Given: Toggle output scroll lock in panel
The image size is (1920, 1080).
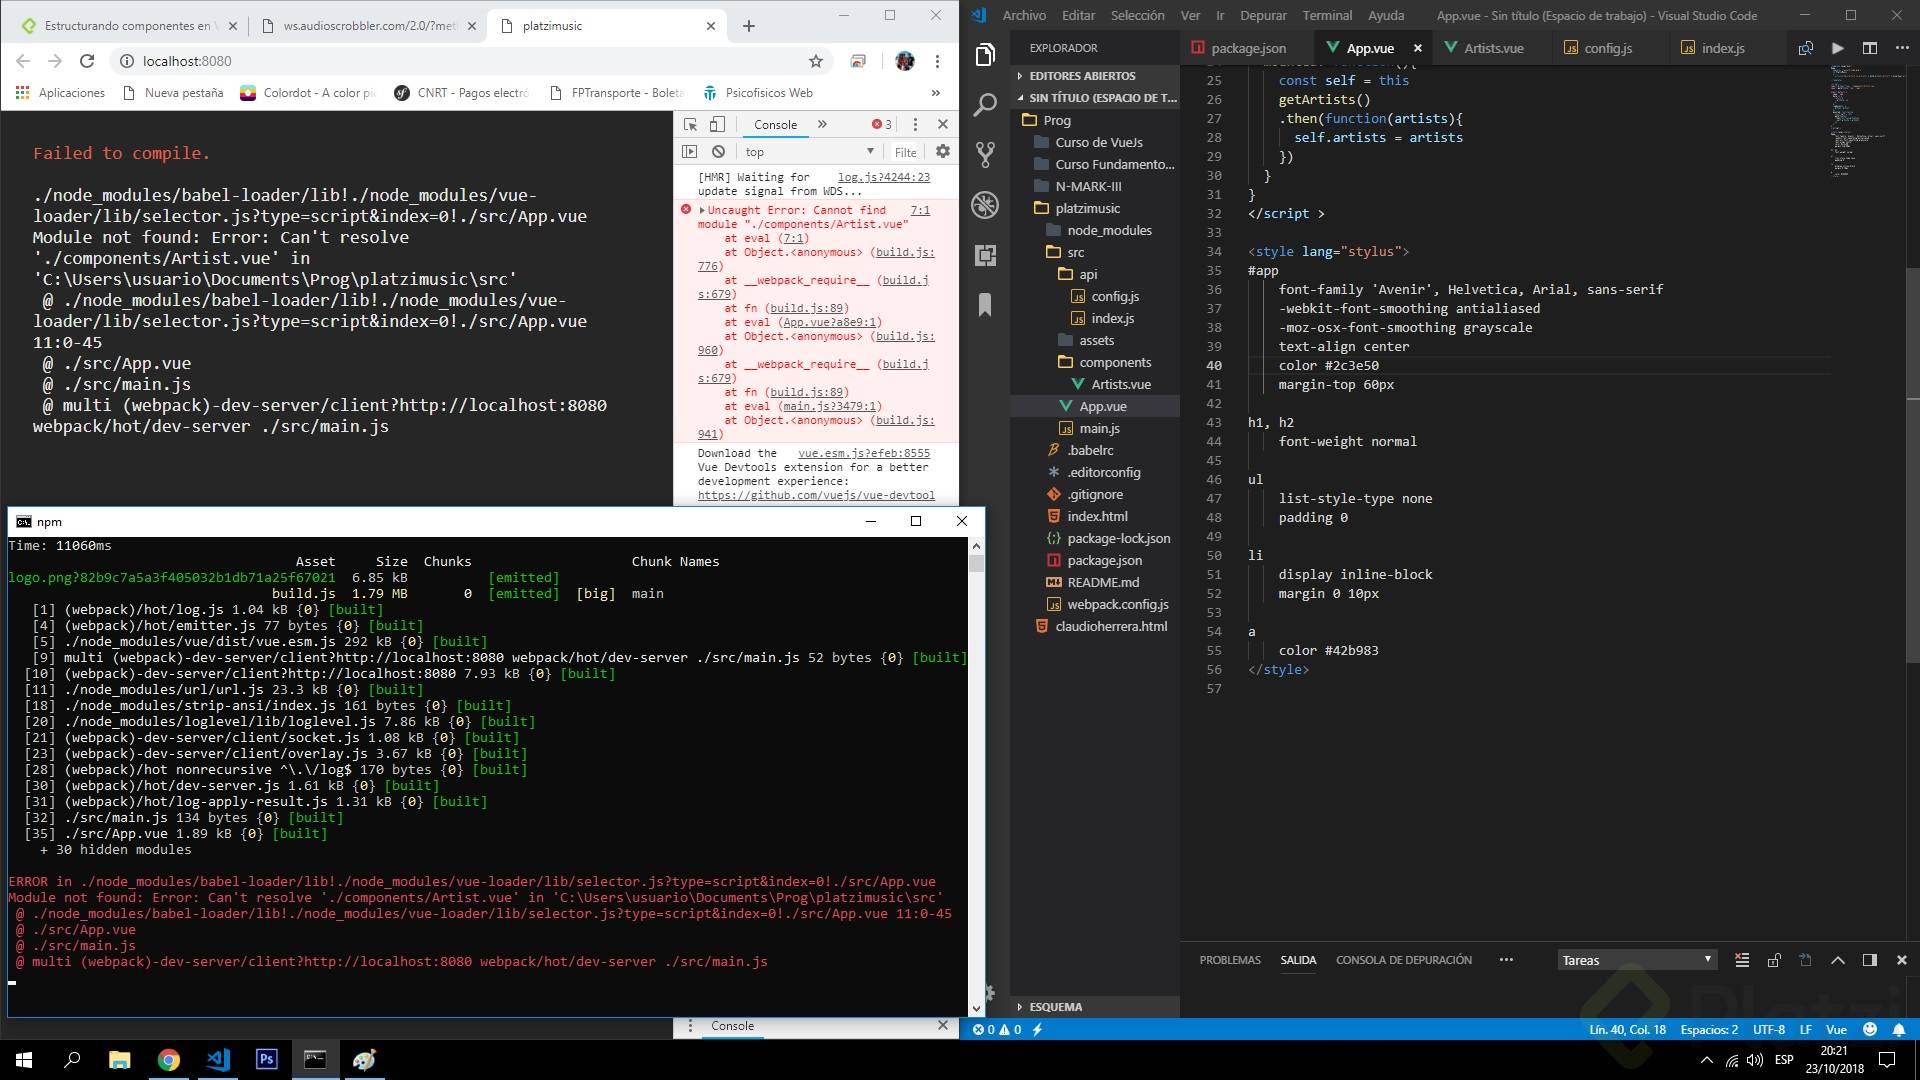Looking at the screenshot, I should [1773, 960].
